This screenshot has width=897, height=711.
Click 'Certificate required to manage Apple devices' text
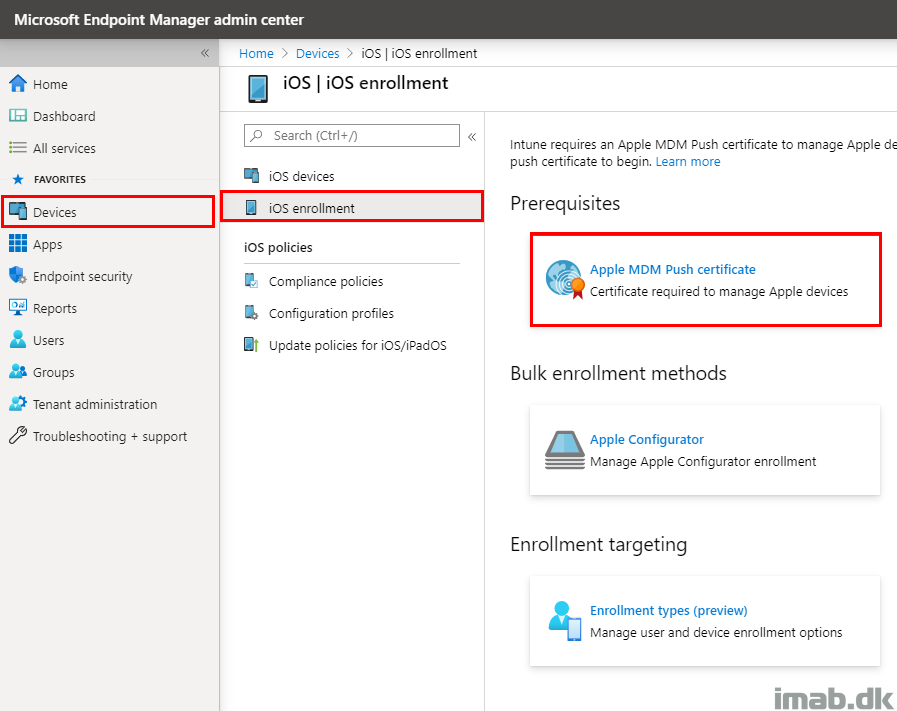coord(719,291)
